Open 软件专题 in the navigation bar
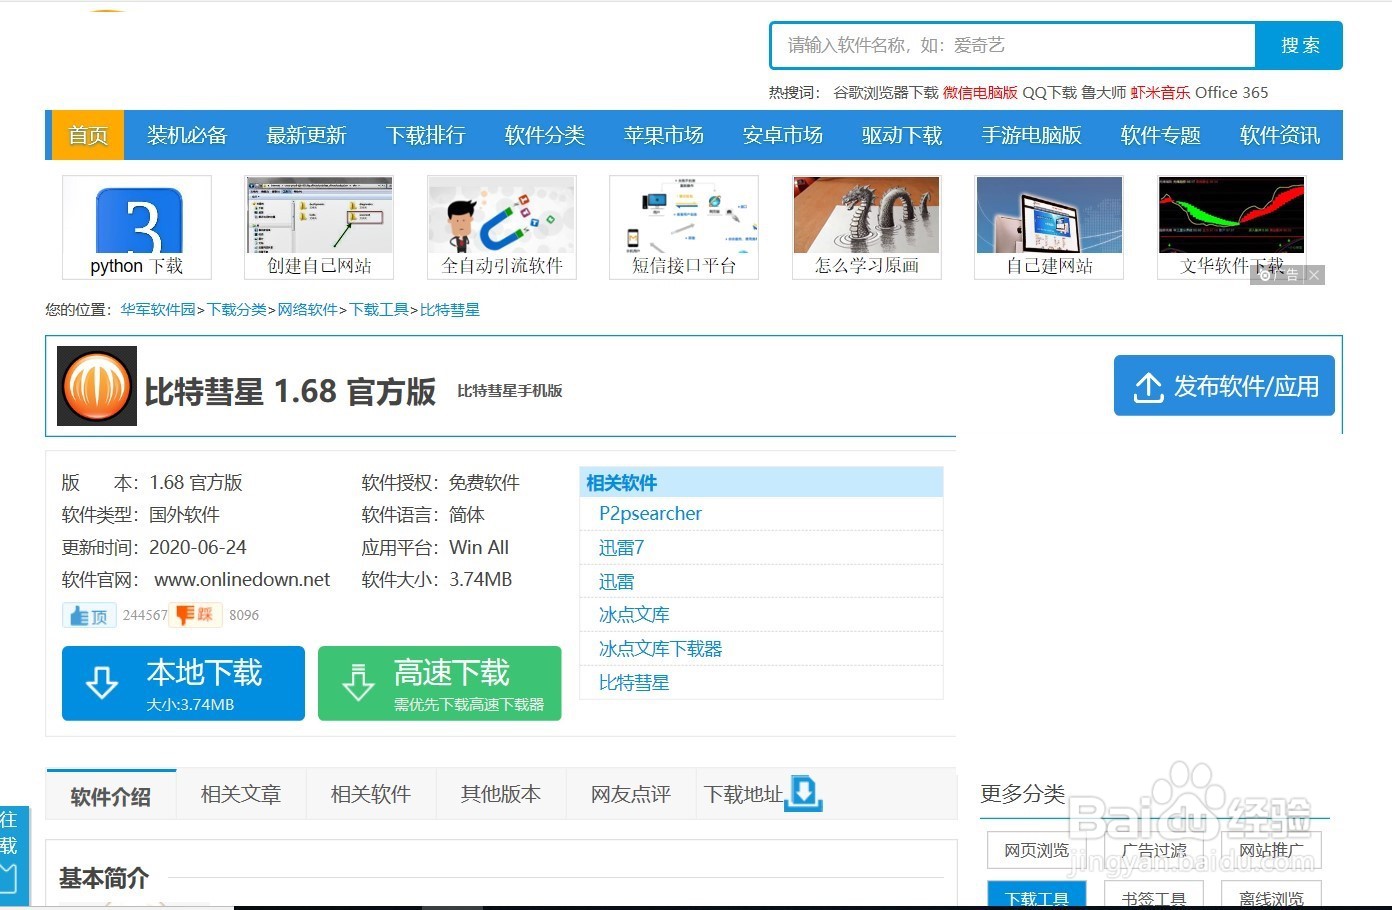This screenshot has height=910, width=1392. 1161,135
